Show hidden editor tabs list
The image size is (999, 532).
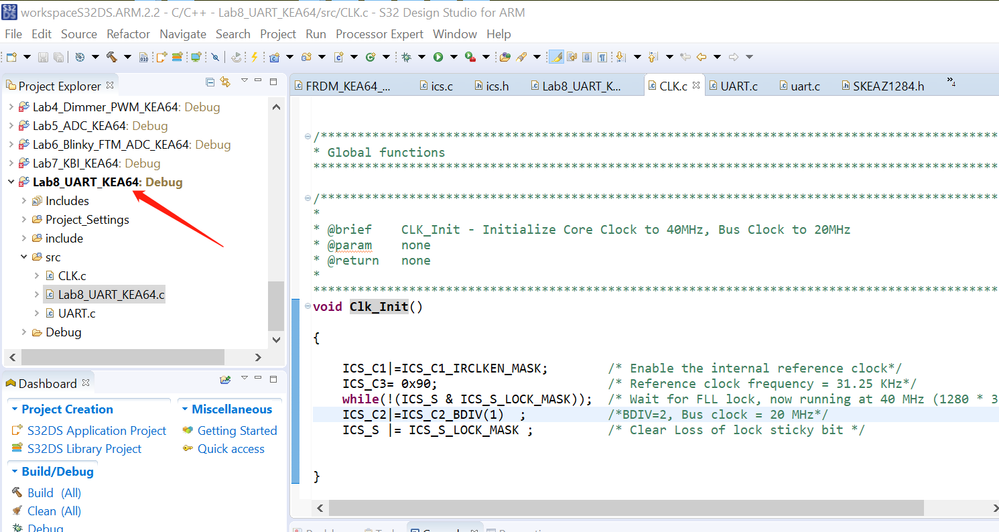[x=951, y=82]
